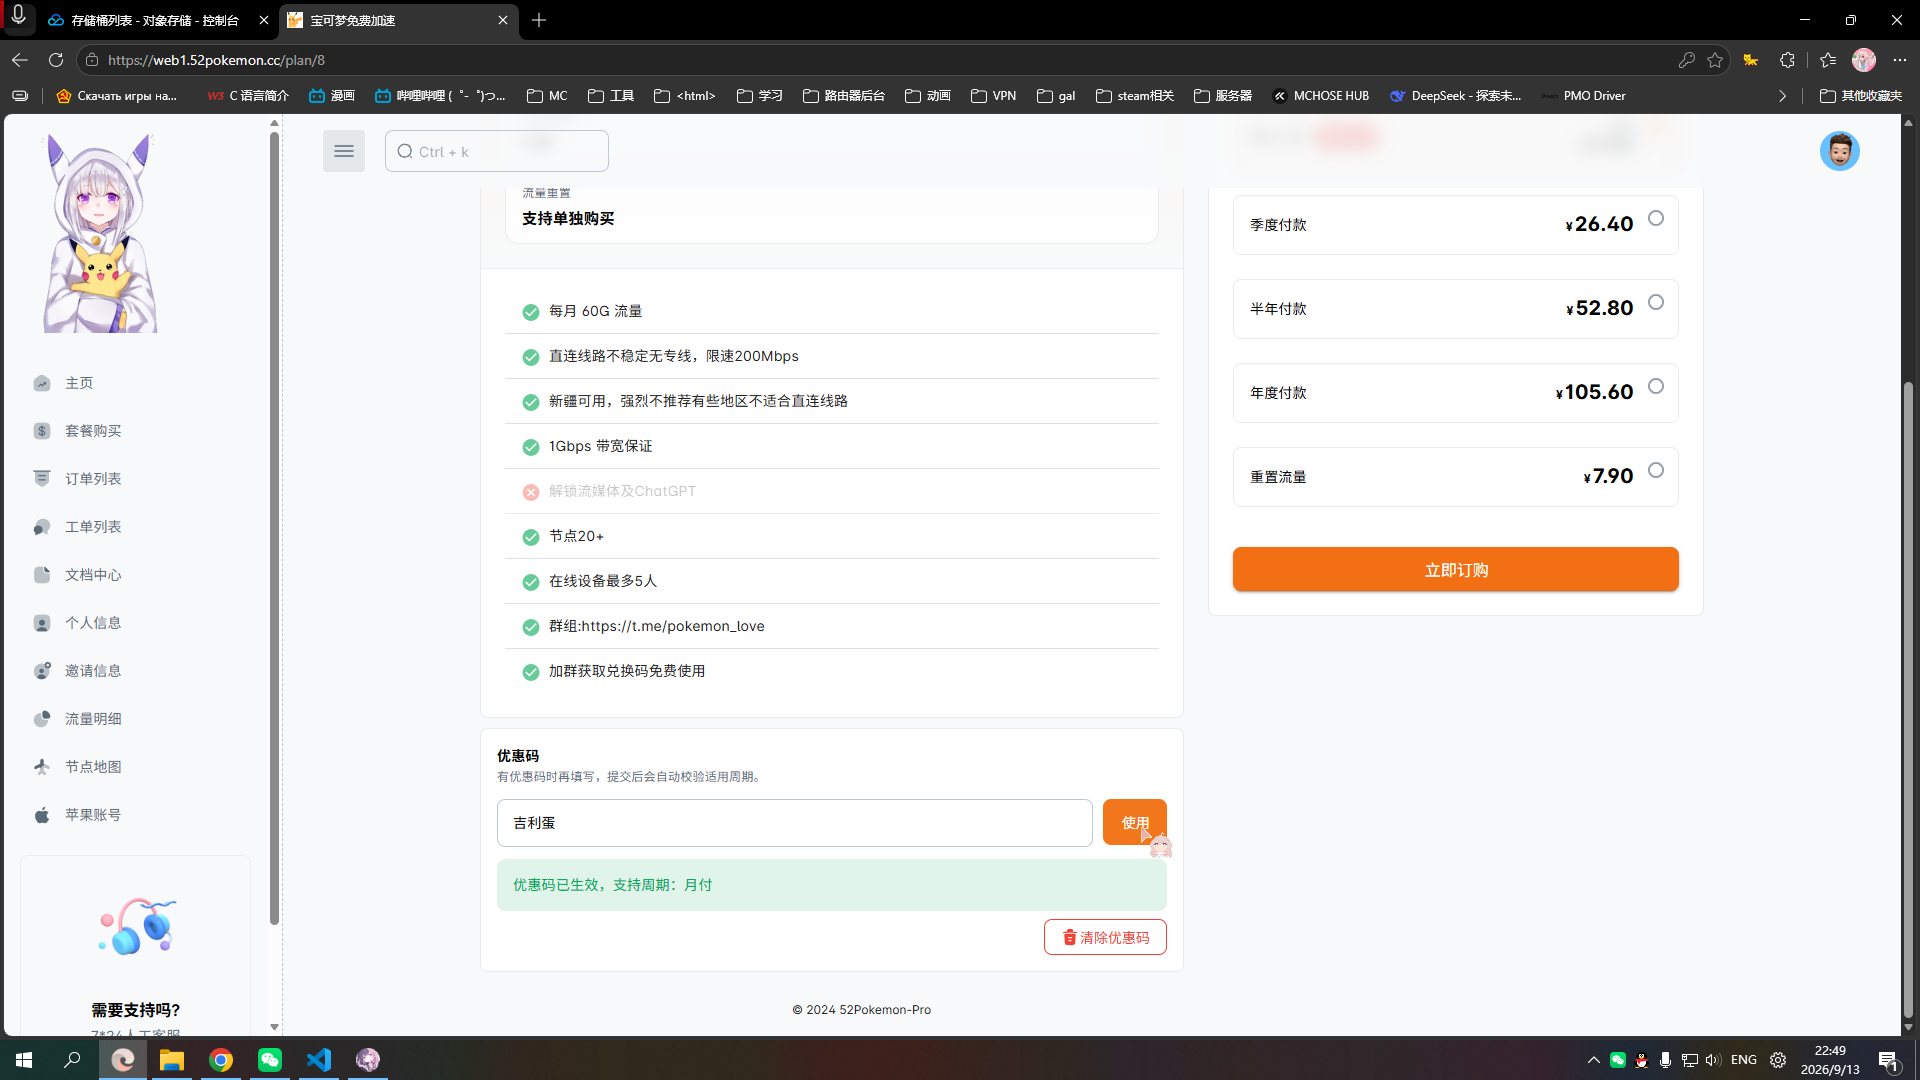Open Chrome from the taskbar
This screenshot has width=1920, height=1080.
pos(221,1059)
